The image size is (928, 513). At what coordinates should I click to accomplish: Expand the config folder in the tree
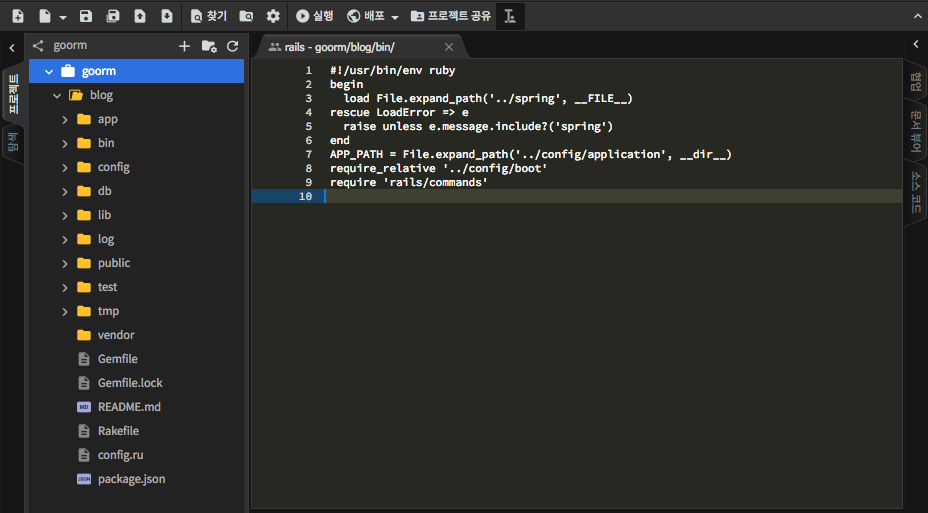pyautogui.click(x=65, y=167)
